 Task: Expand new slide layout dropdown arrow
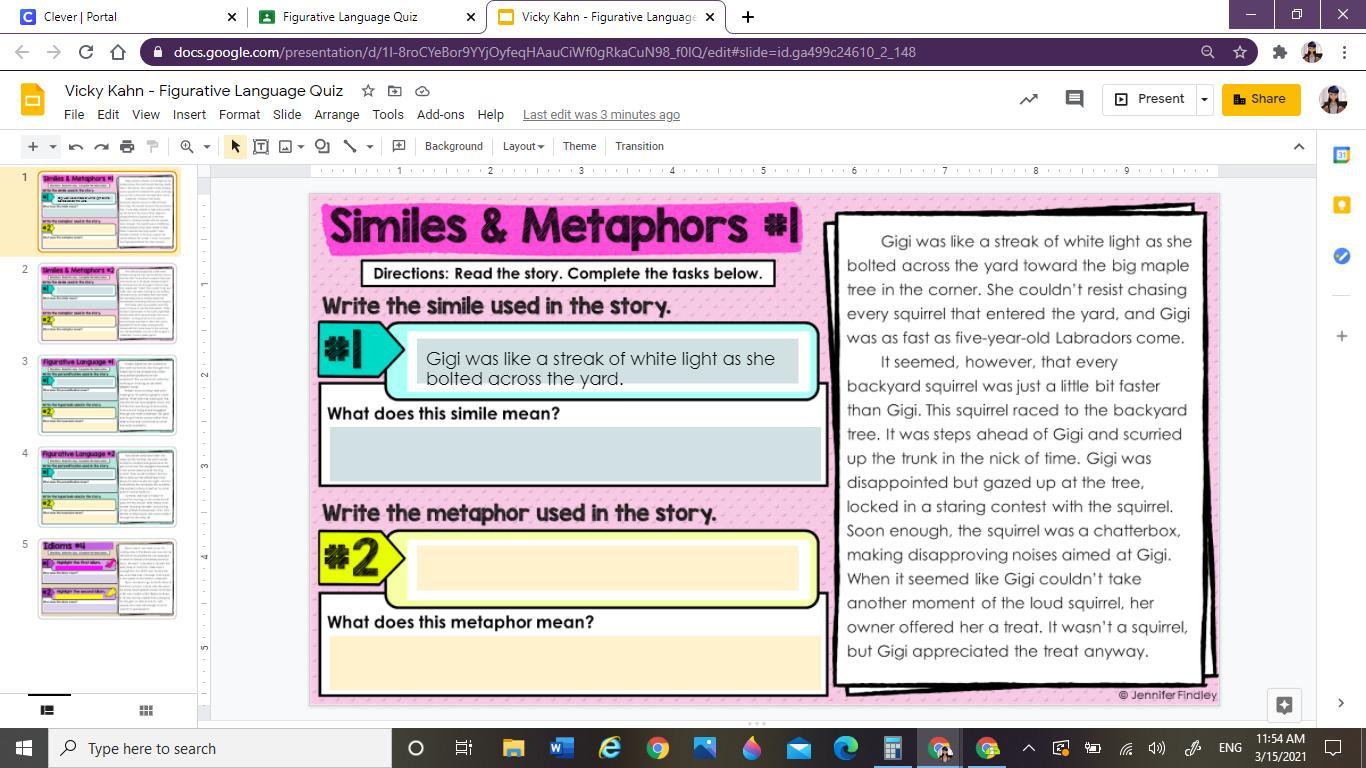(52, 146)
